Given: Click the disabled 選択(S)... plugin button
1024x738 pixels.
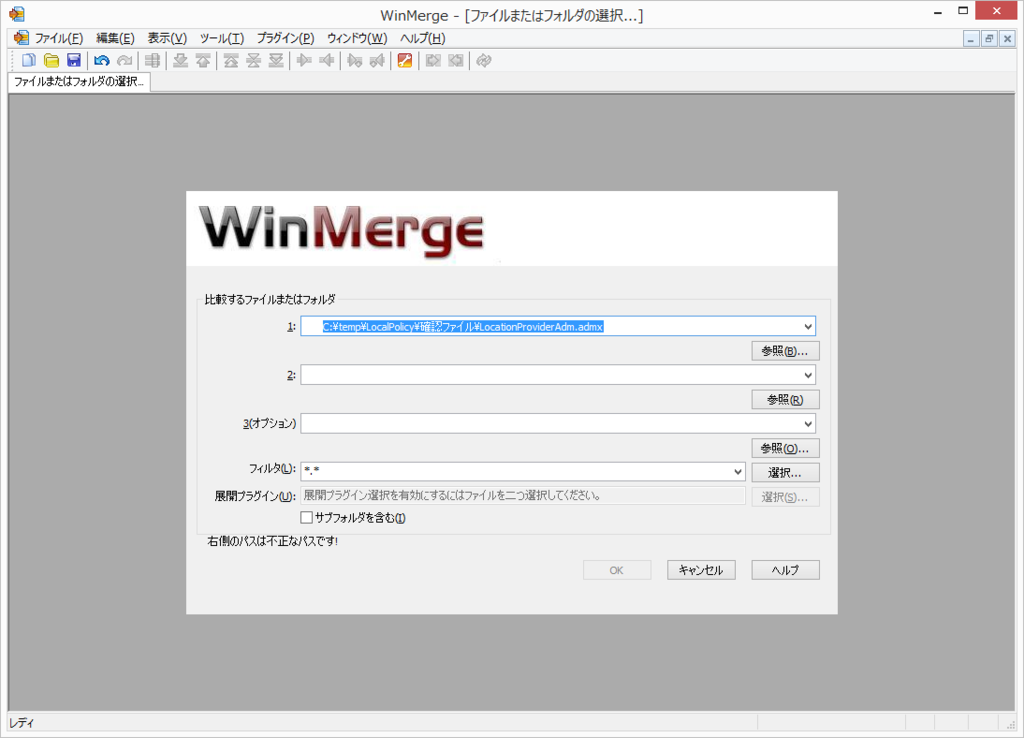Looking at the screenshot, I should click(x=785, y=497).
